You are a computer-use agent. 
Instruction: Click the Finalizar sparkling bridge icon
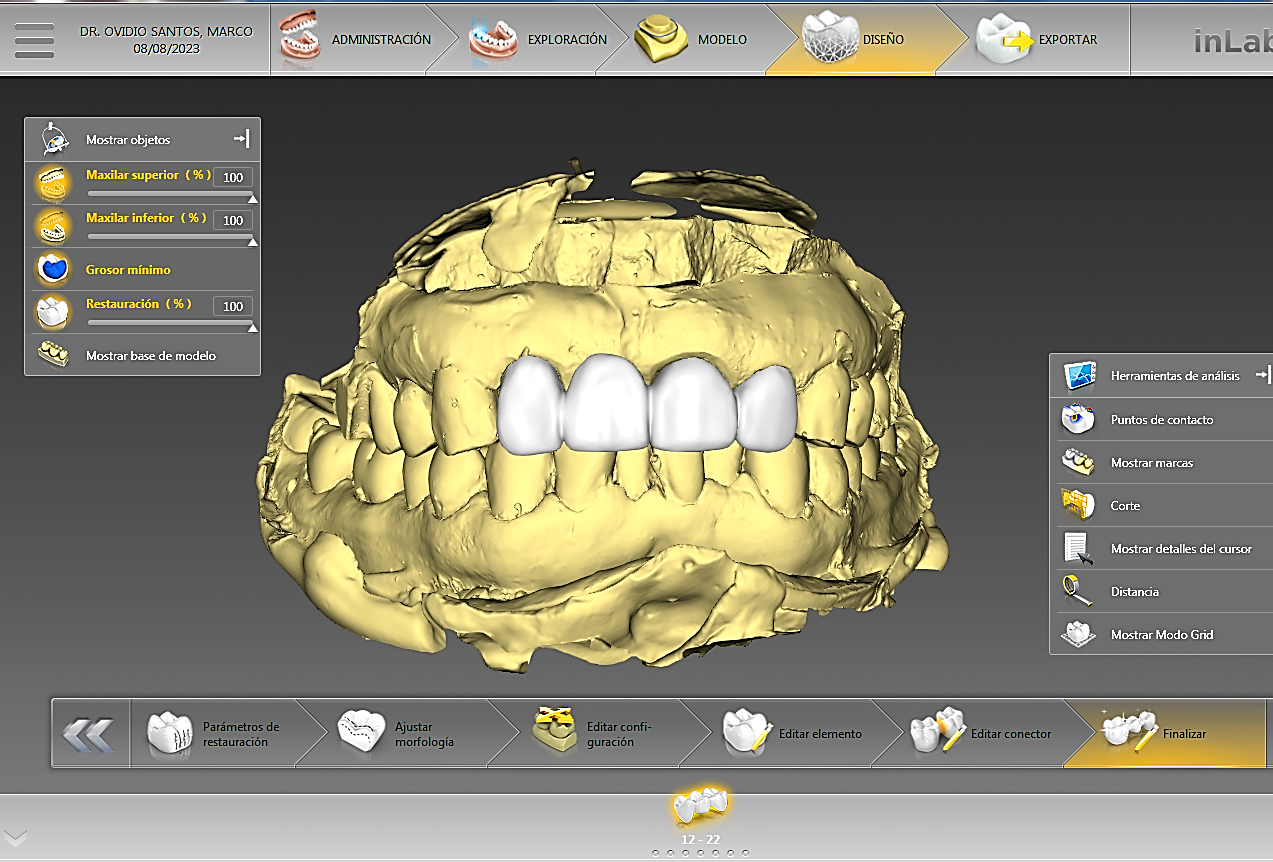point(1128,729)
